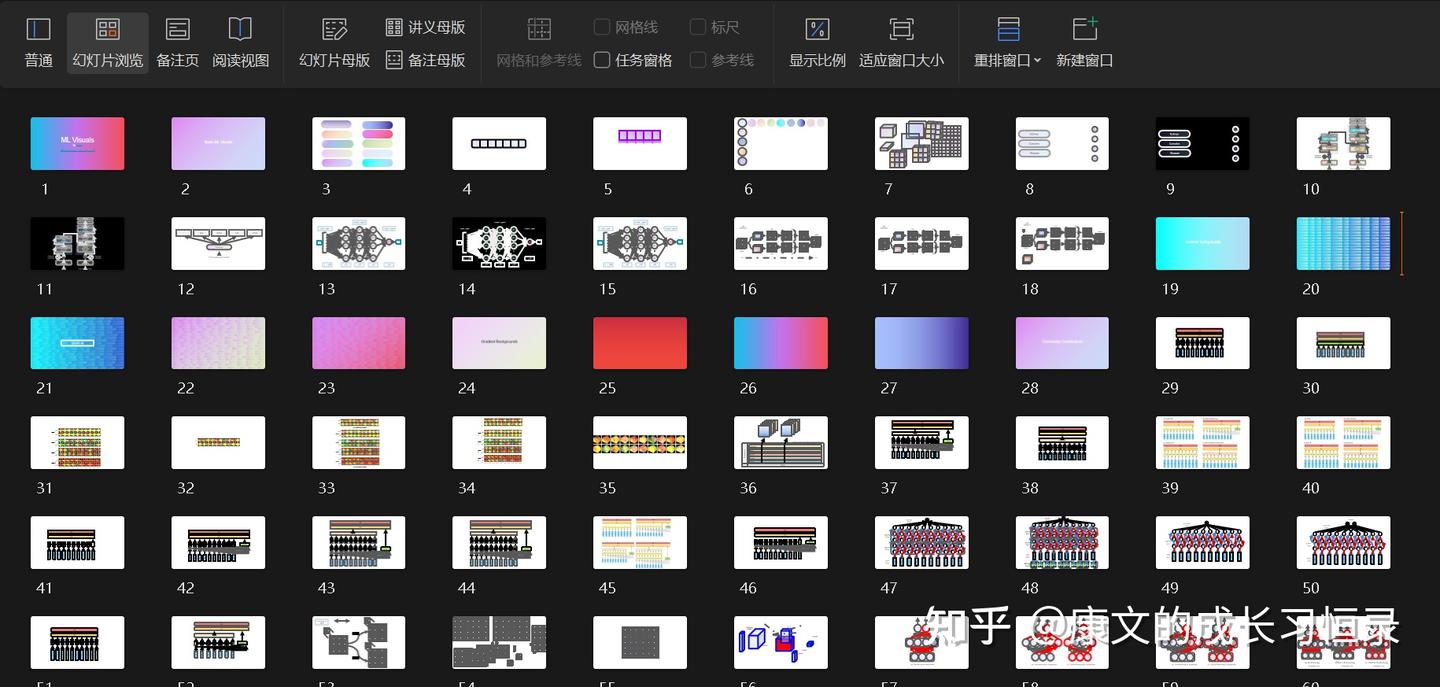
Task: Open the 显示比例 zoom dialog
Action: (817, 42)
